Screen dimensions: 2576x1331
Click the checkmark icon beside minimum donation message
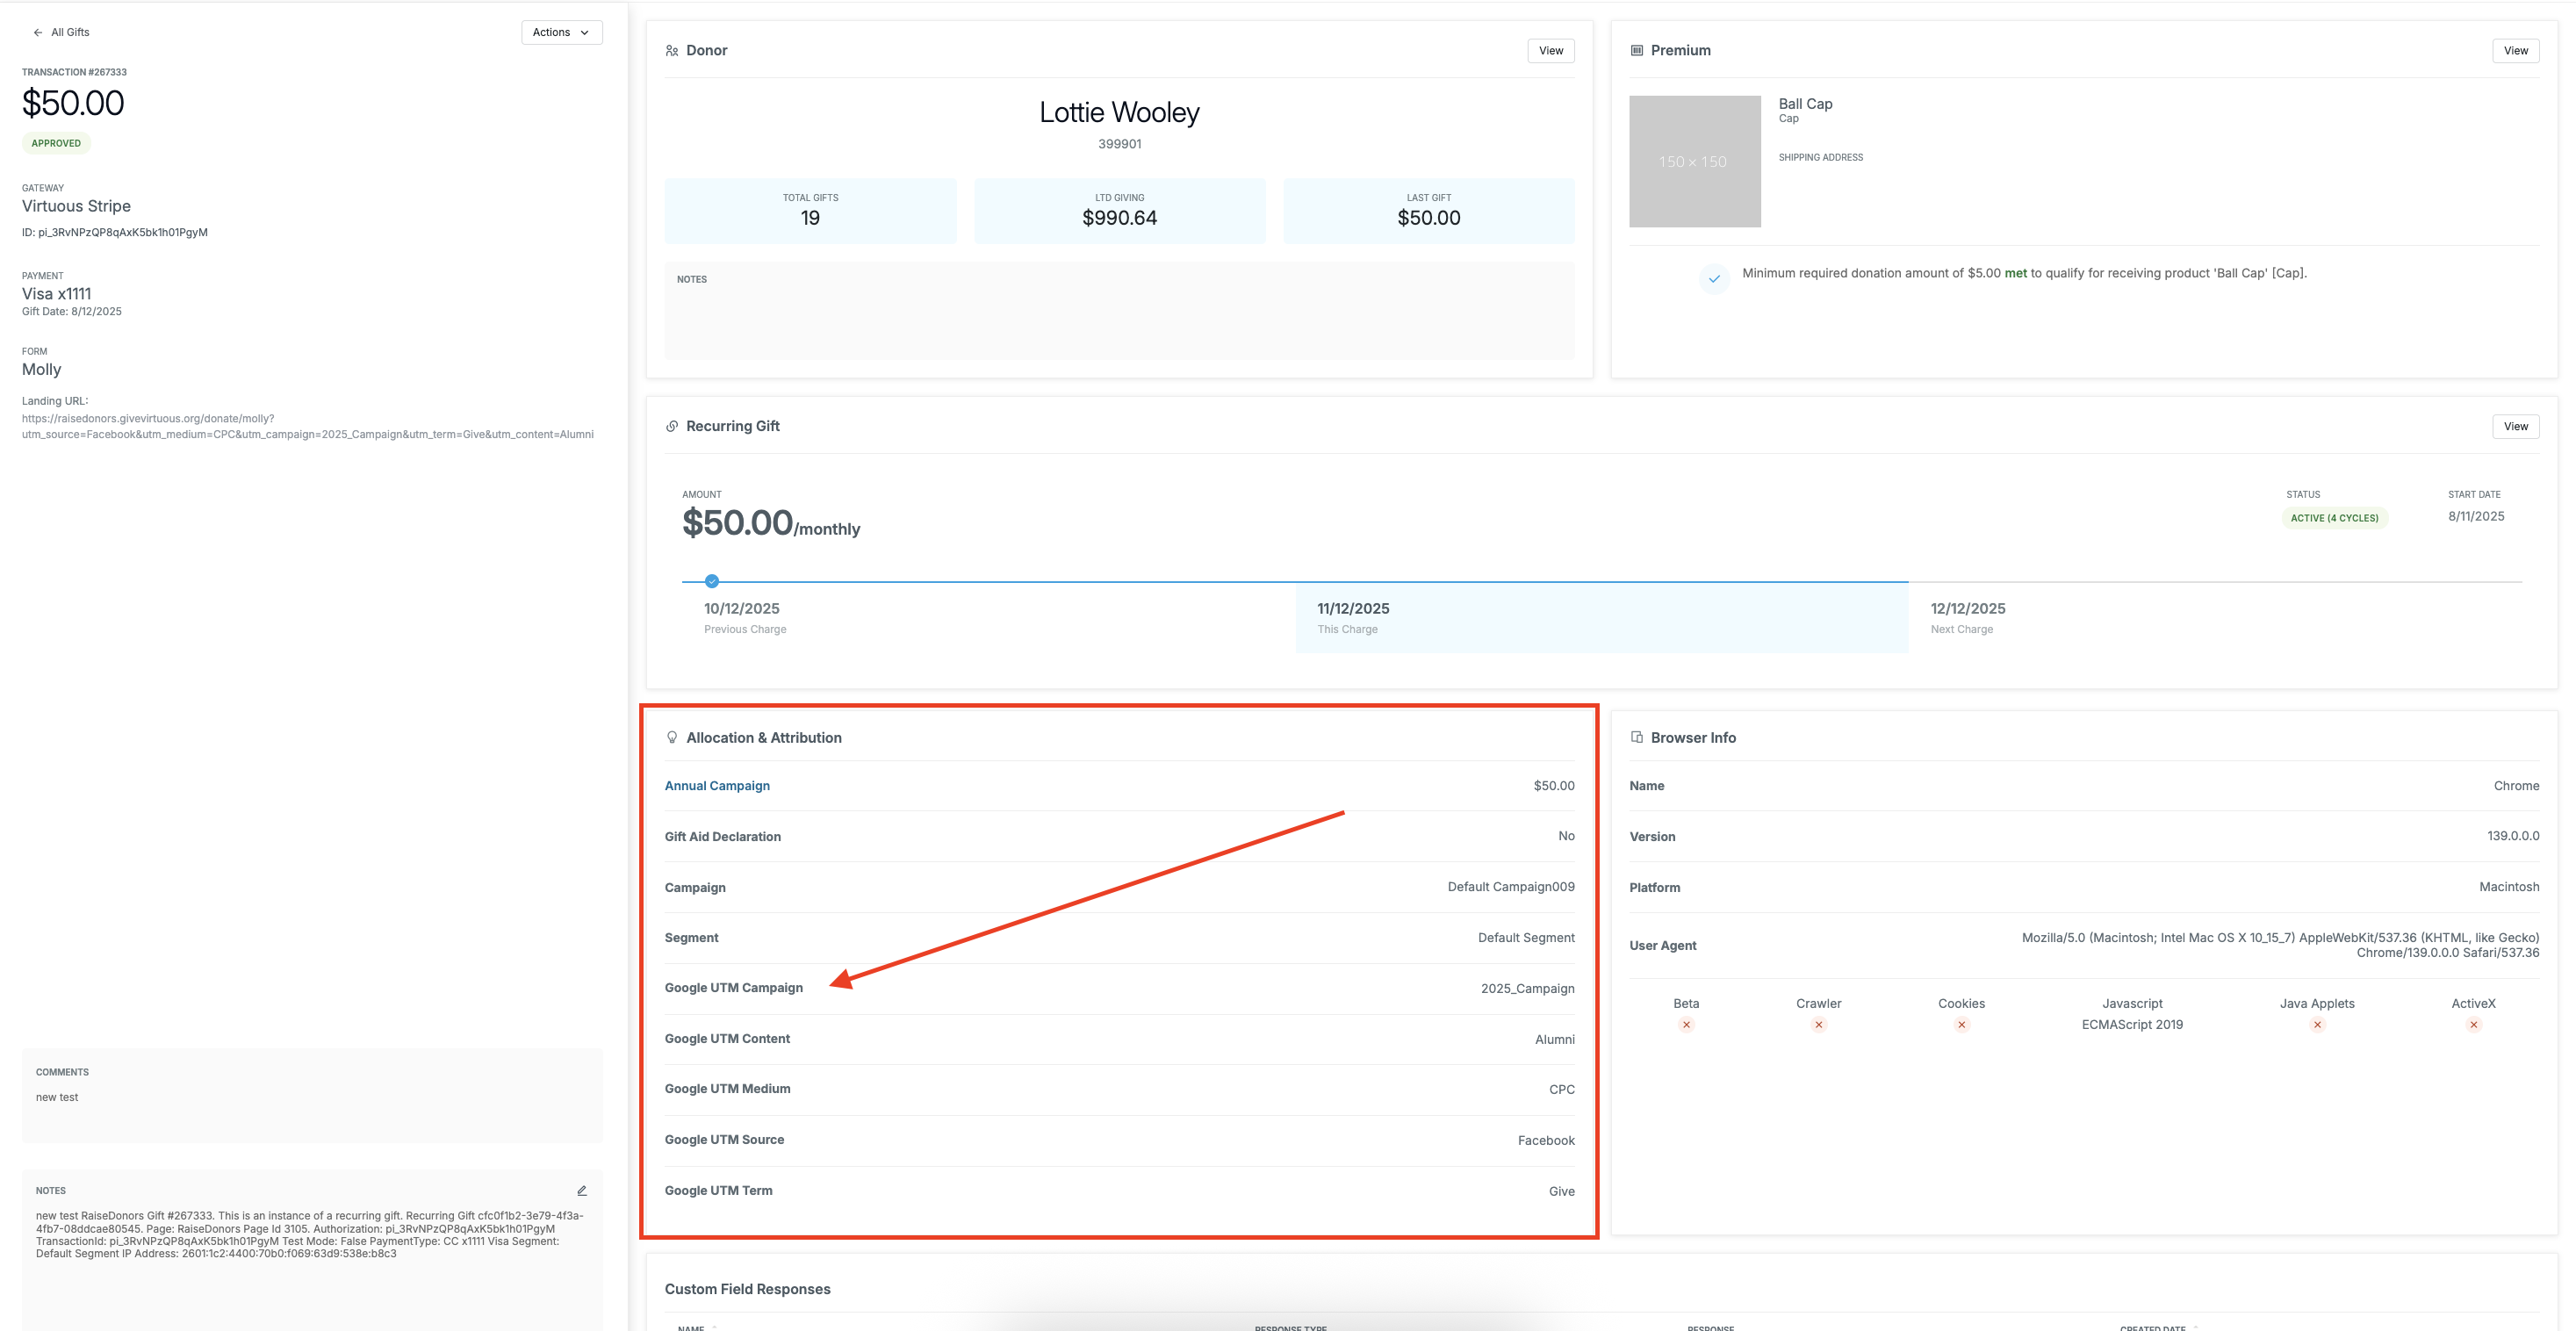pyautogui.click(x=1714, y=279)
